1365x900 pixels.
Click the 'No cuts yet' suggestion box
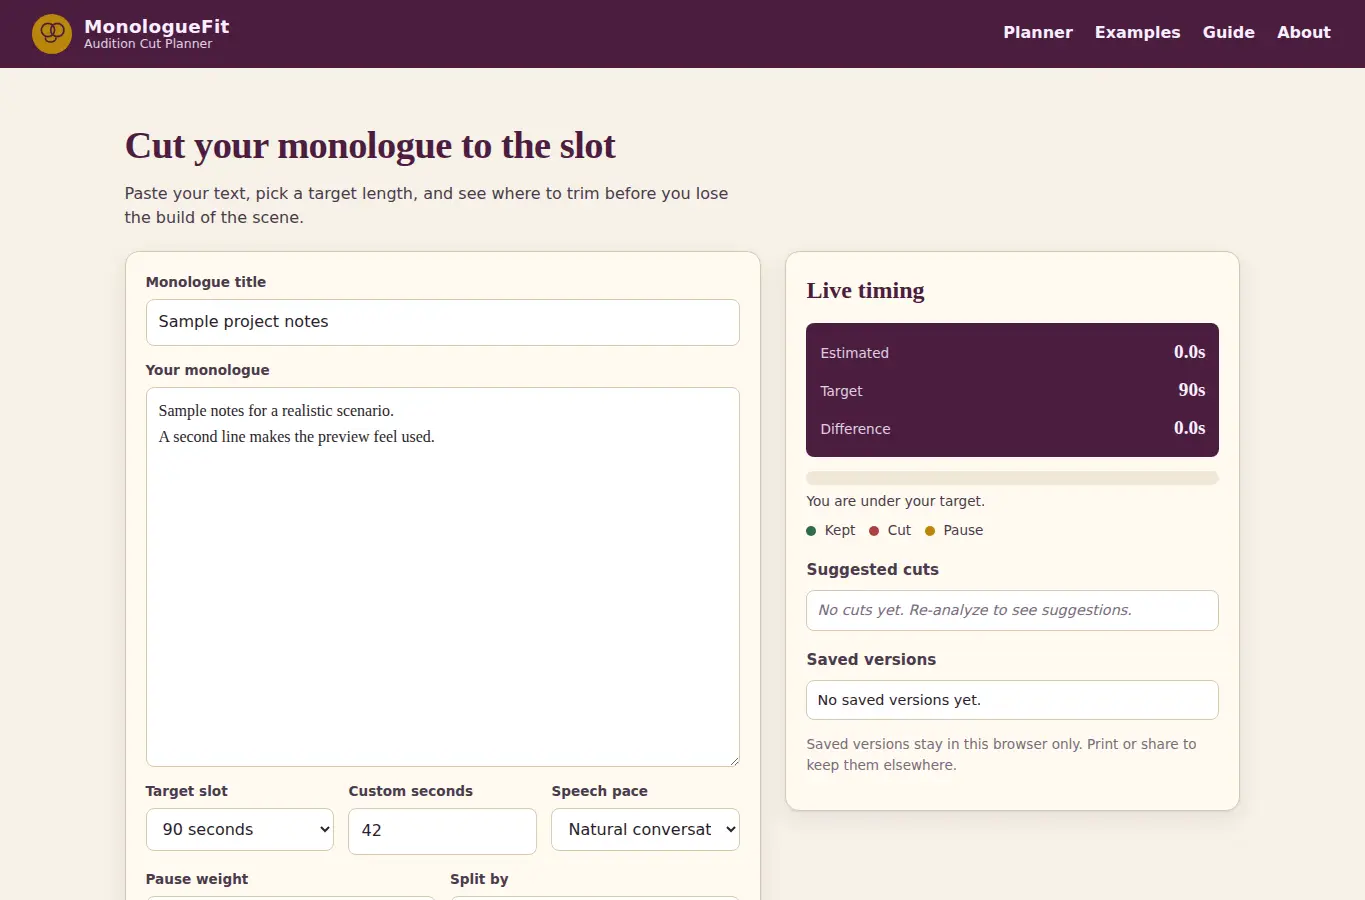click(1012, 611)
